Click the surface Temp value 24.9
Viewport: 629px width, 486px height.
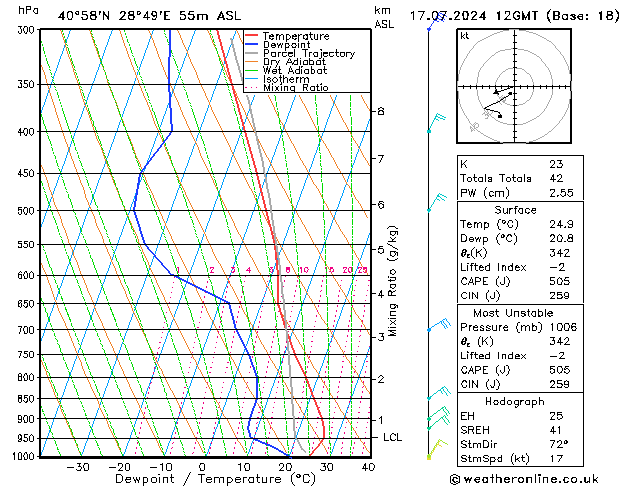(561, 225)
